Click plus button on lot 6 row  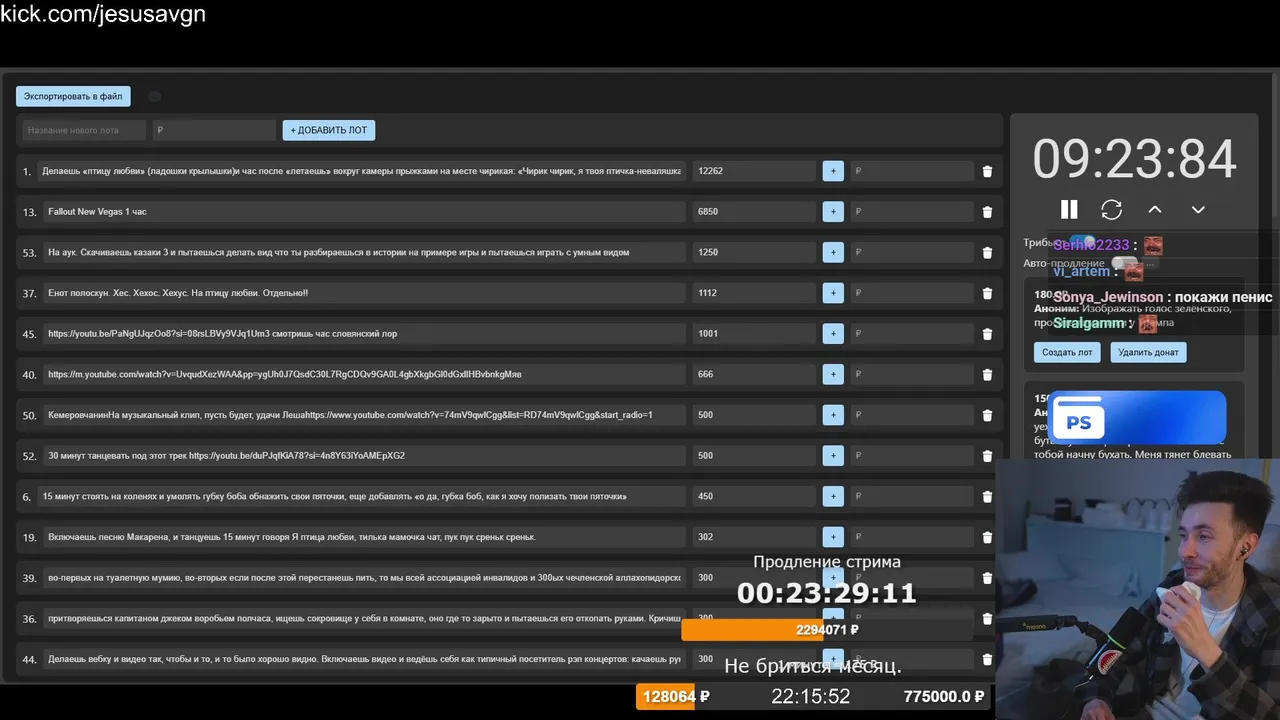833,496
